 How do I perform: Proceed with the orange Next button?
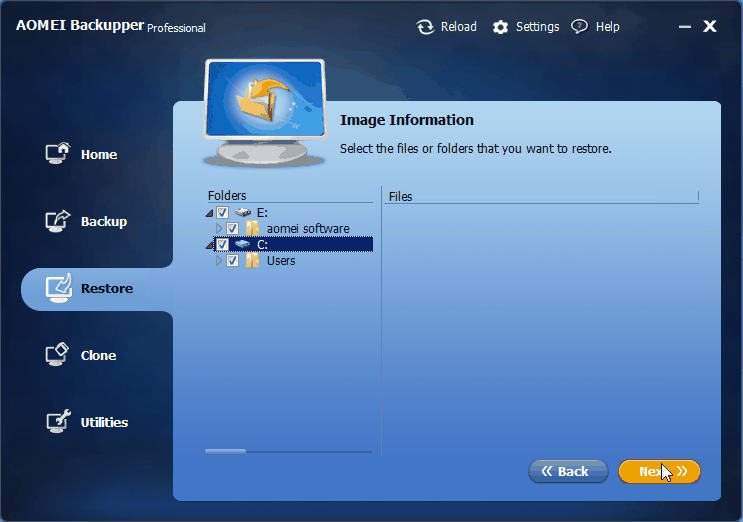pos(659,471)
